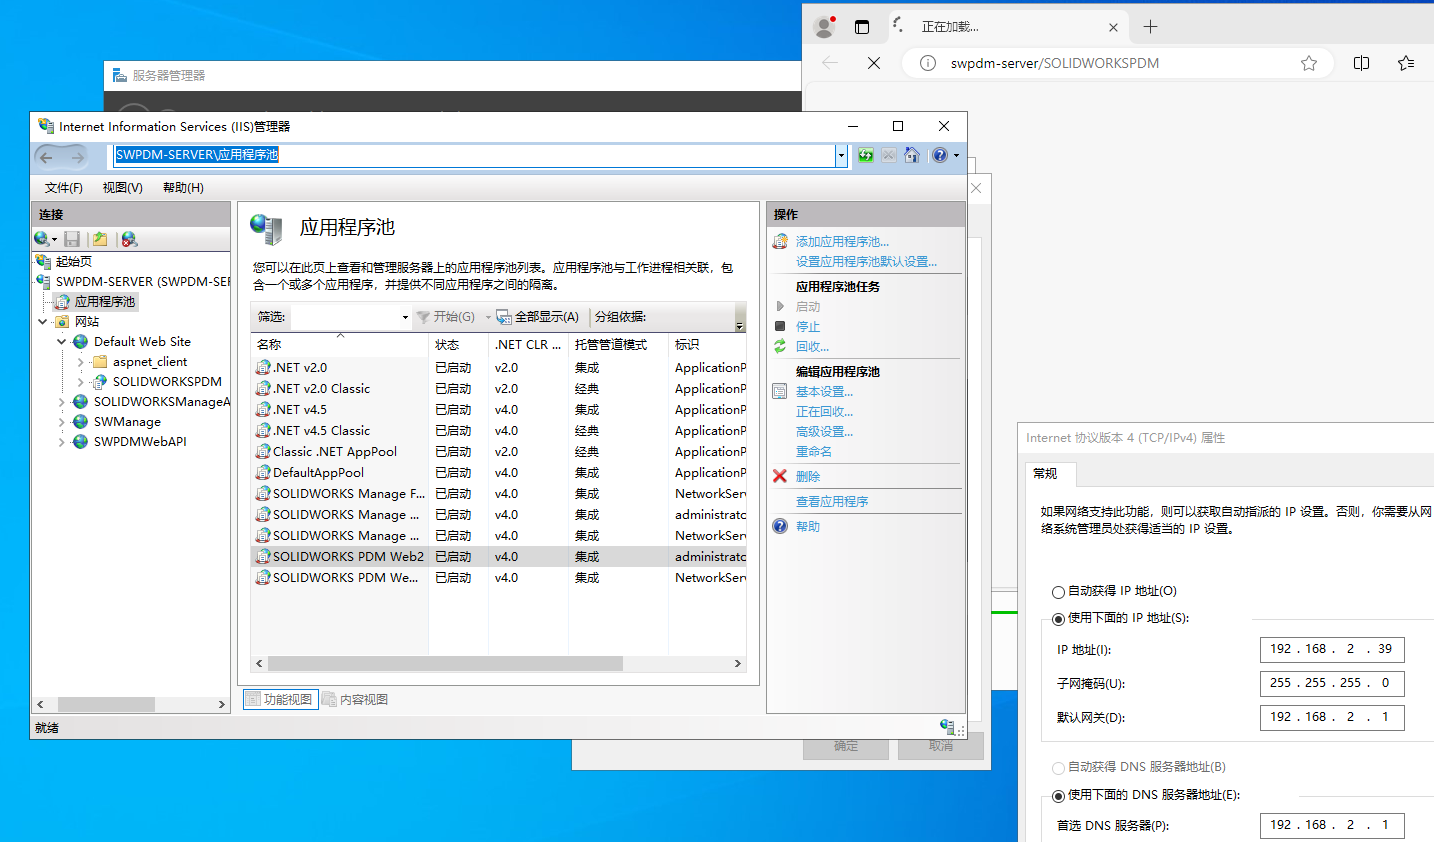Open 基本设置... in the actions pane
Image resolution: width=1434 pixels, height=842 pixels.
(x=824, y=392)
